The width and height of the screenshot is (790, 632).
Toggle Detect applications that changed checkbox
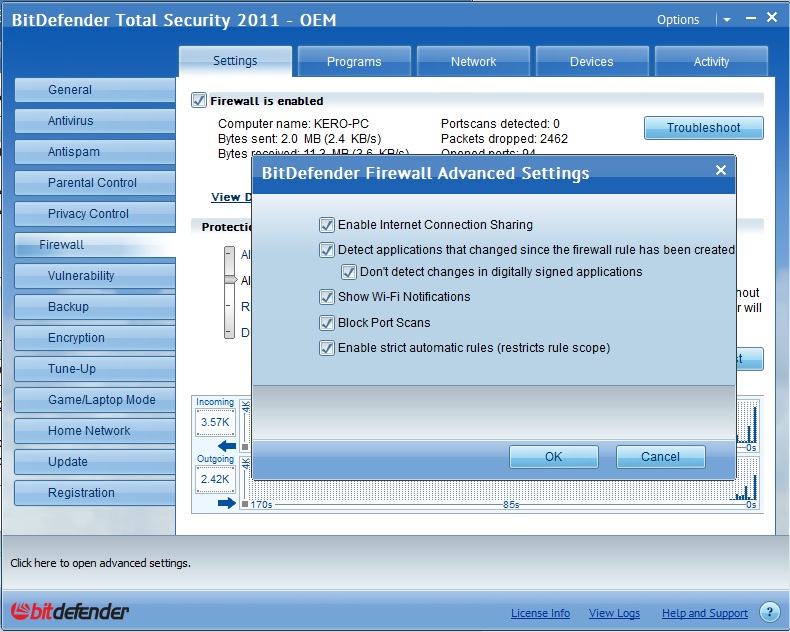point(326,250)
